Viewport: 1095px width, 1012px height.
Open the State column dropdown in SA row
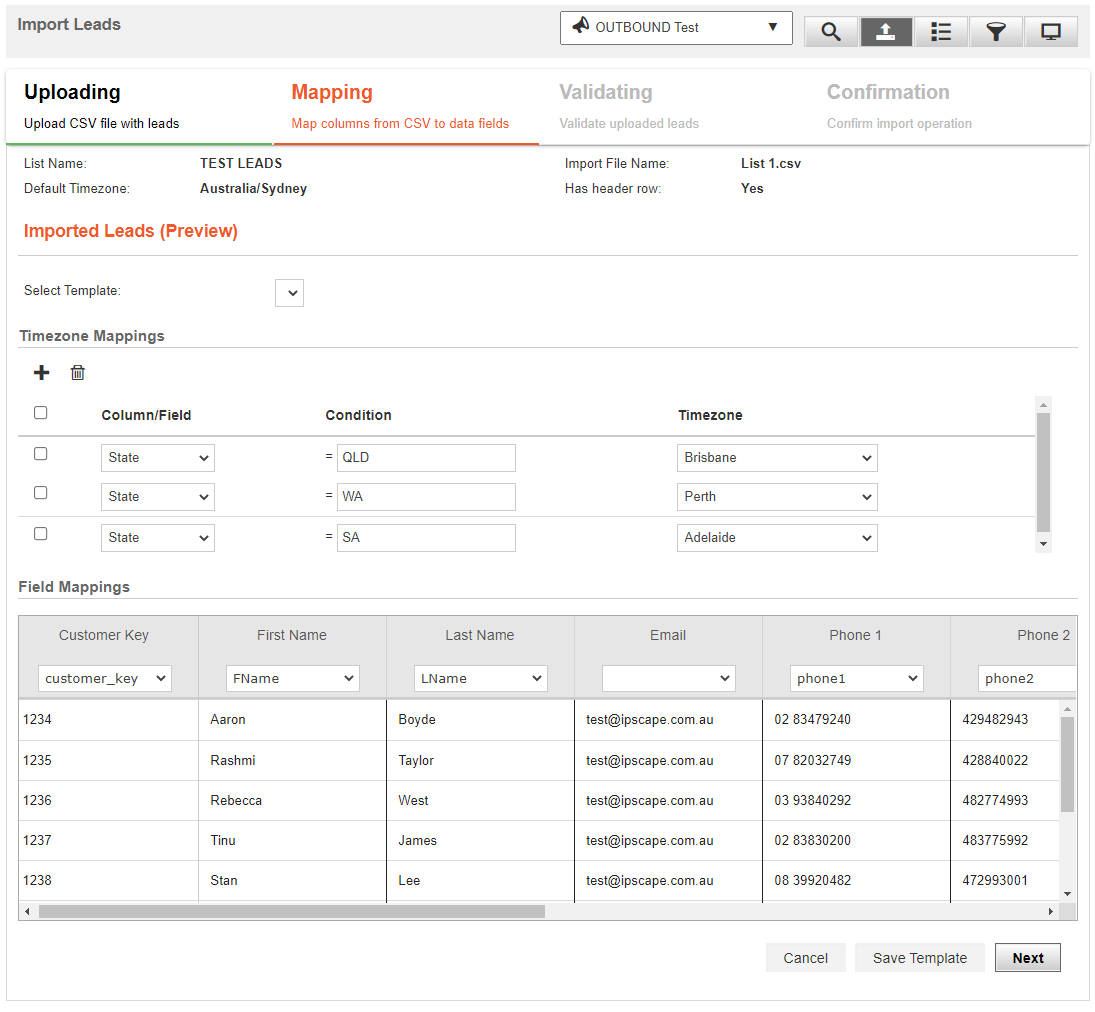pos(158,538)
